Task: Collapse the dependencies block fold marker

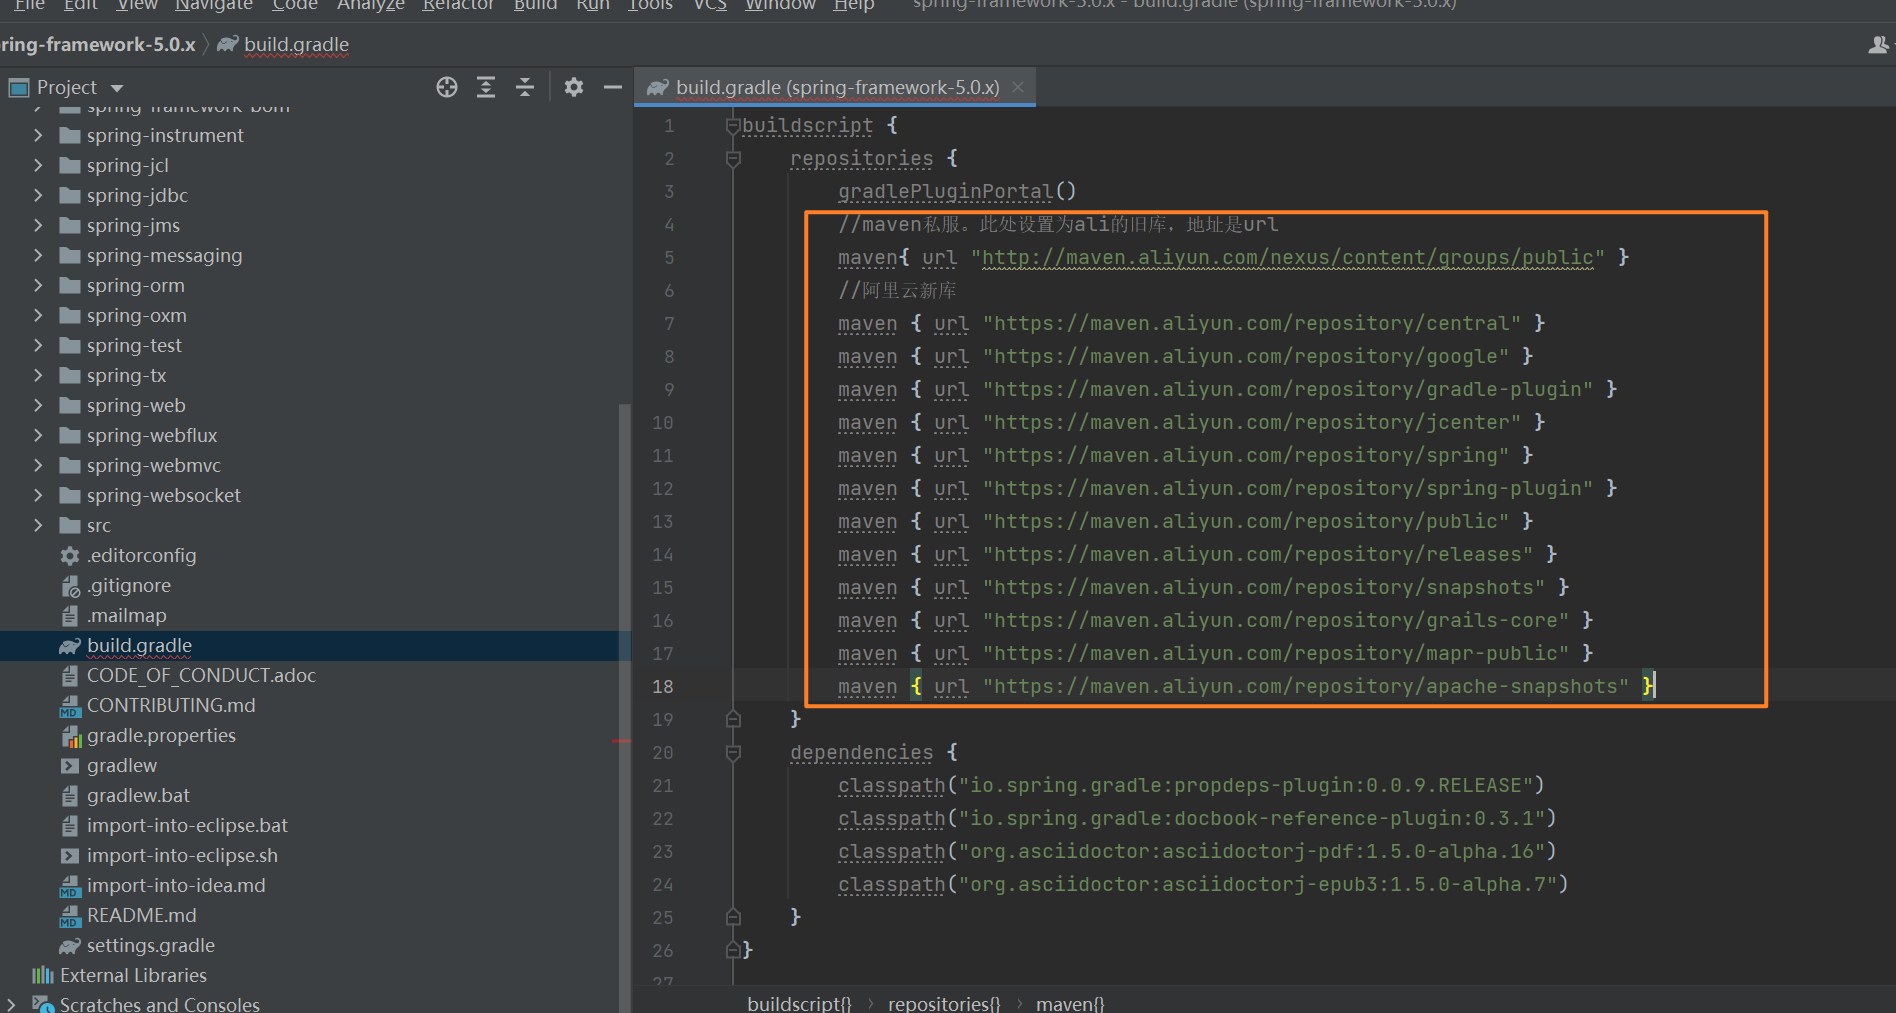Action: pyautogui.click(x=733, y=752)
